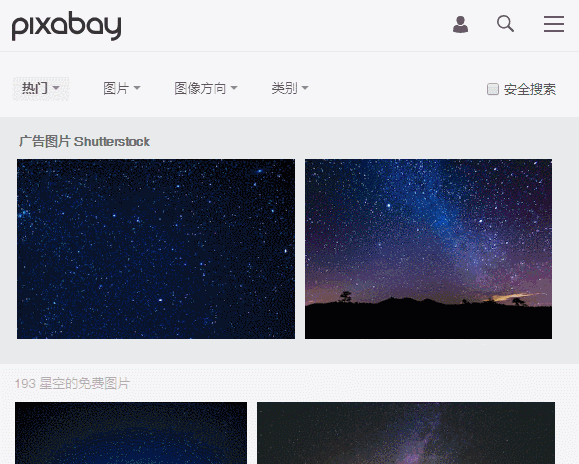Open the user account icon
The image size is (579, 464).
pyautogui.click(x=460, y=24)
